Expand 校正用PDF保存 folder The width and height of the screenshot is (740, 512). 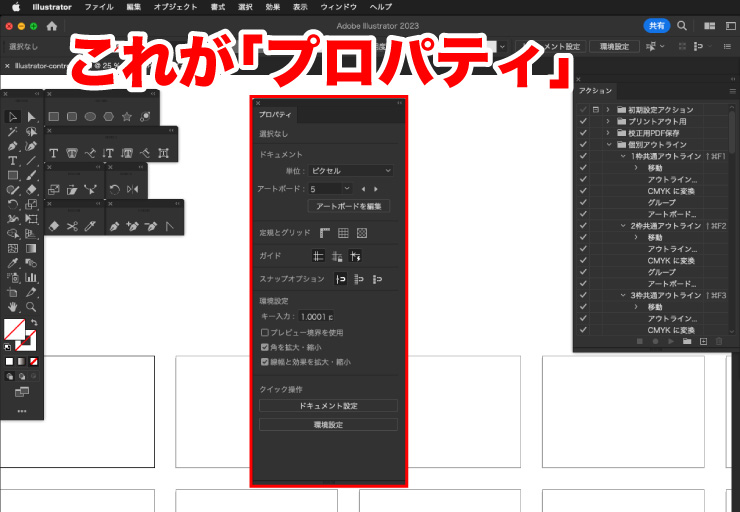click(608, 133)
